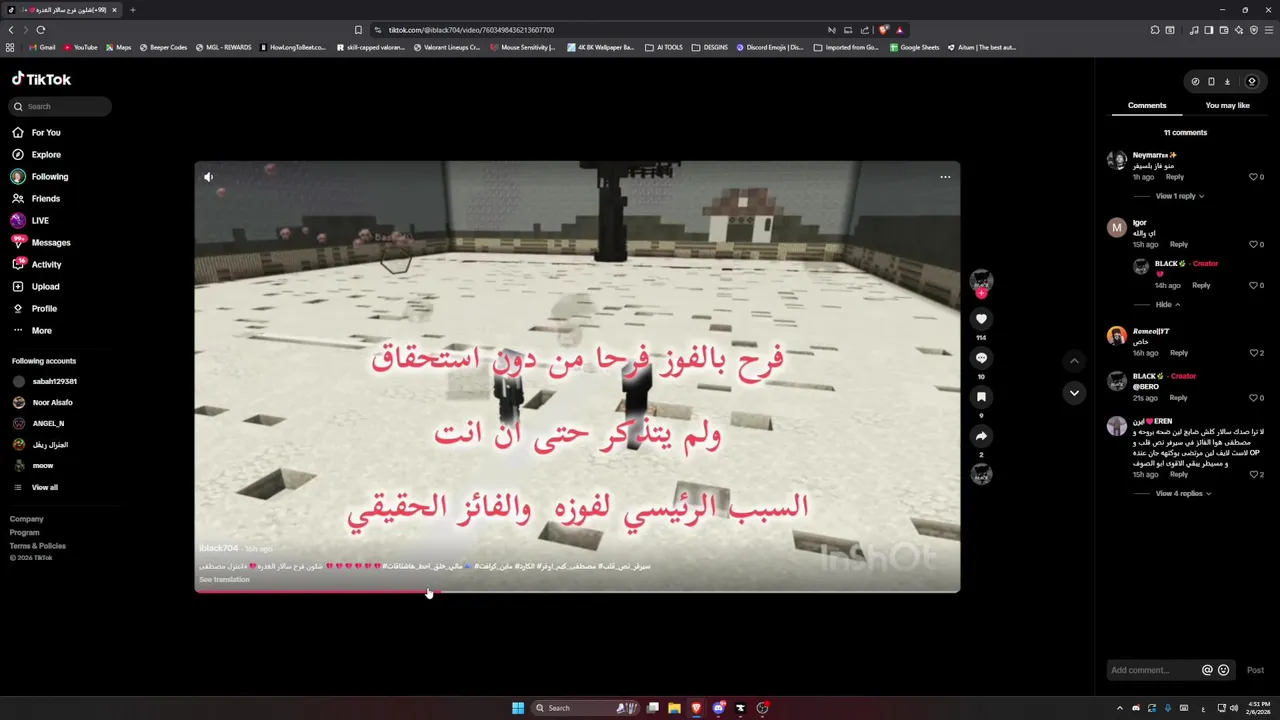Insert a mention with the @ icon

coord(1207,670)
